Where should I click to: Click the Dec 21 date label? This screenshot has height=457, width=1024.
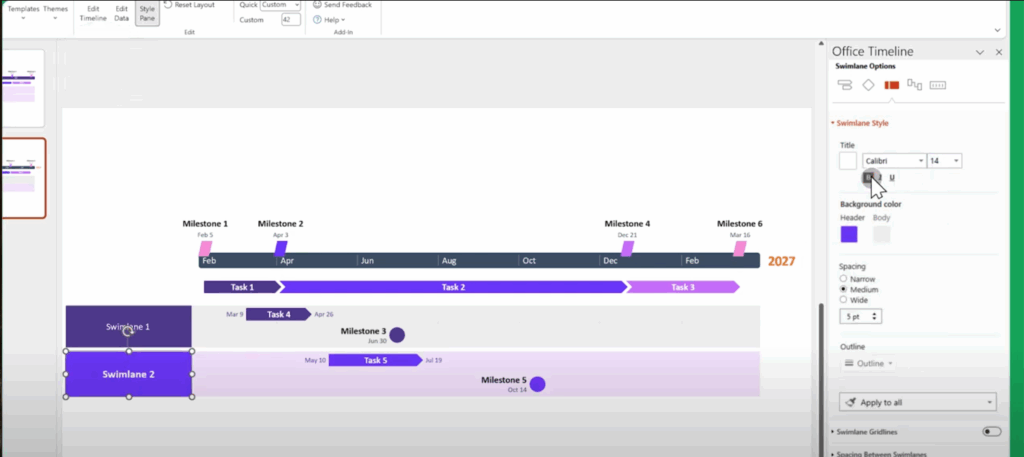[628, 235]
